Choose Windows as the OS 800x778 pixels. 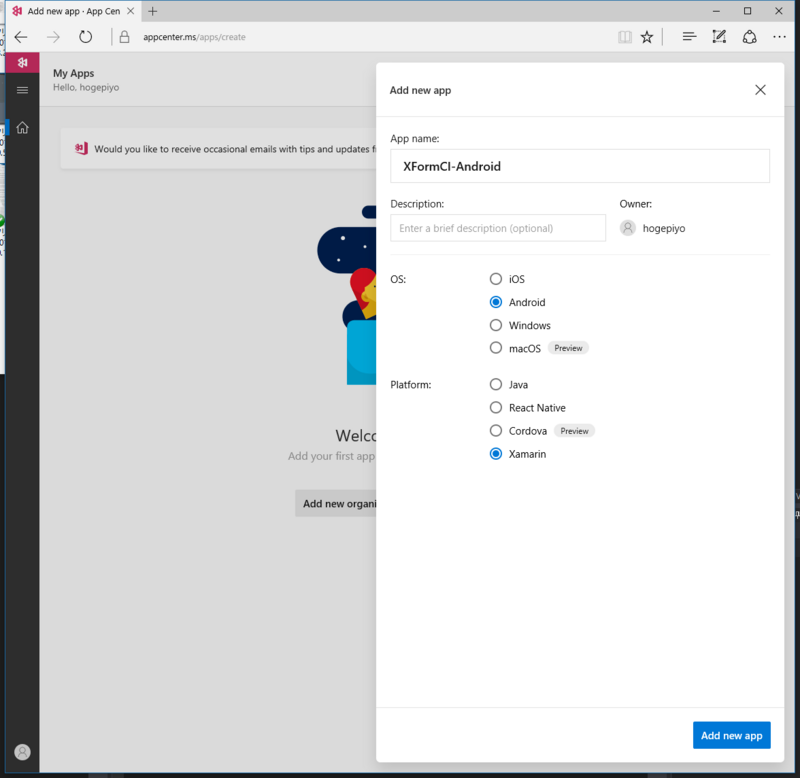[x=495, y=325]
